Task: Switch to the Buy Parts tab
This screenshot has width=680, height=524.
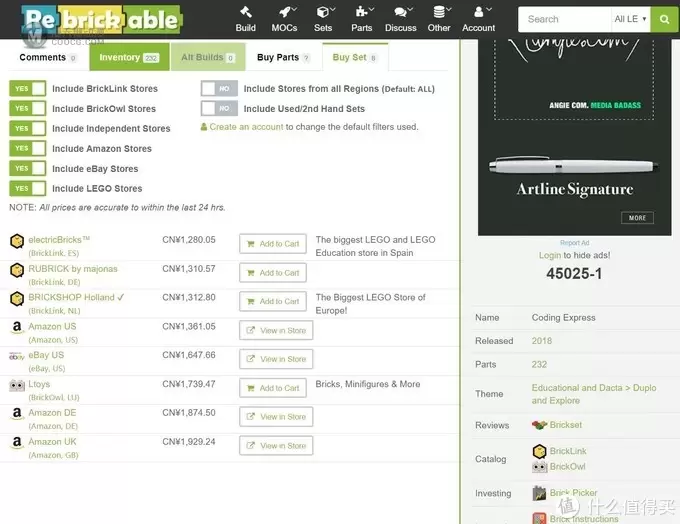Action: [284, 57]
